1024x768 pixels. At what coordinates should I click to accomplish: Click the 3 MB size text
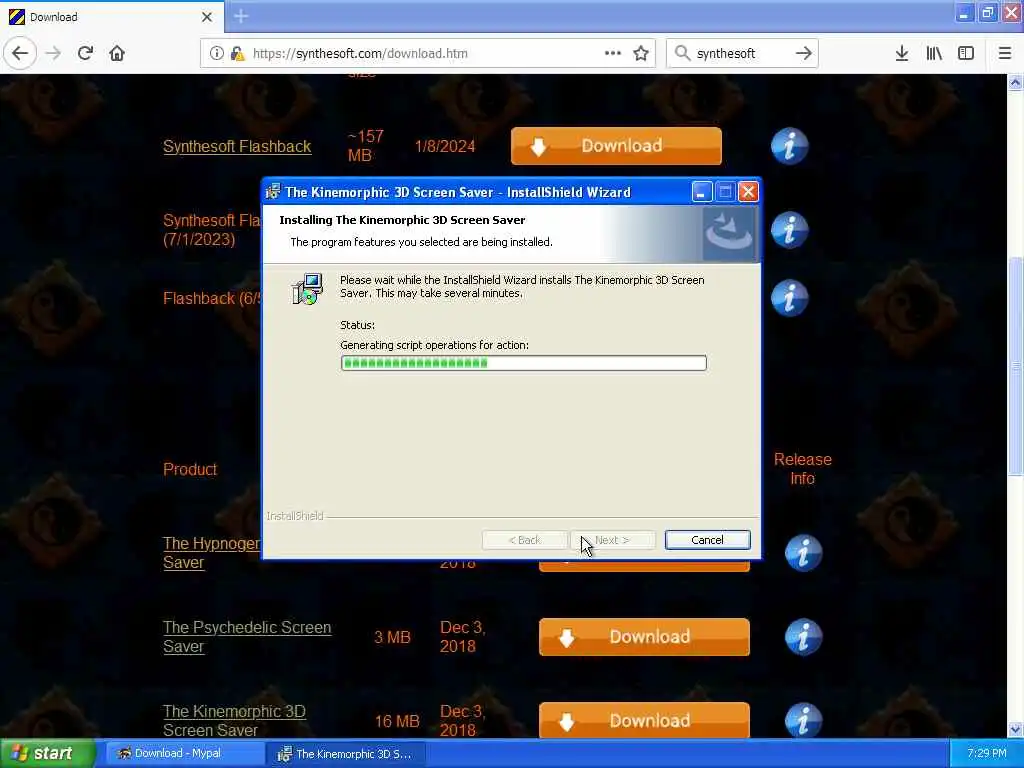coord(392,637)
